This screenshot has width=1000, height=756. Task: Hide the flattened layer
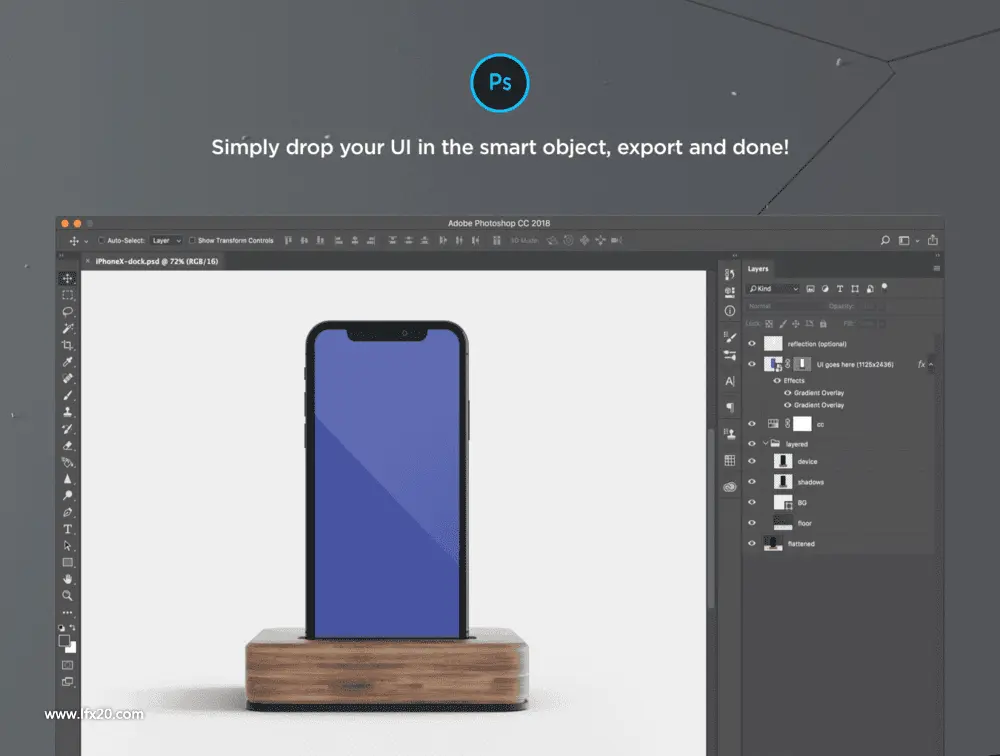(x=752, y=544)
